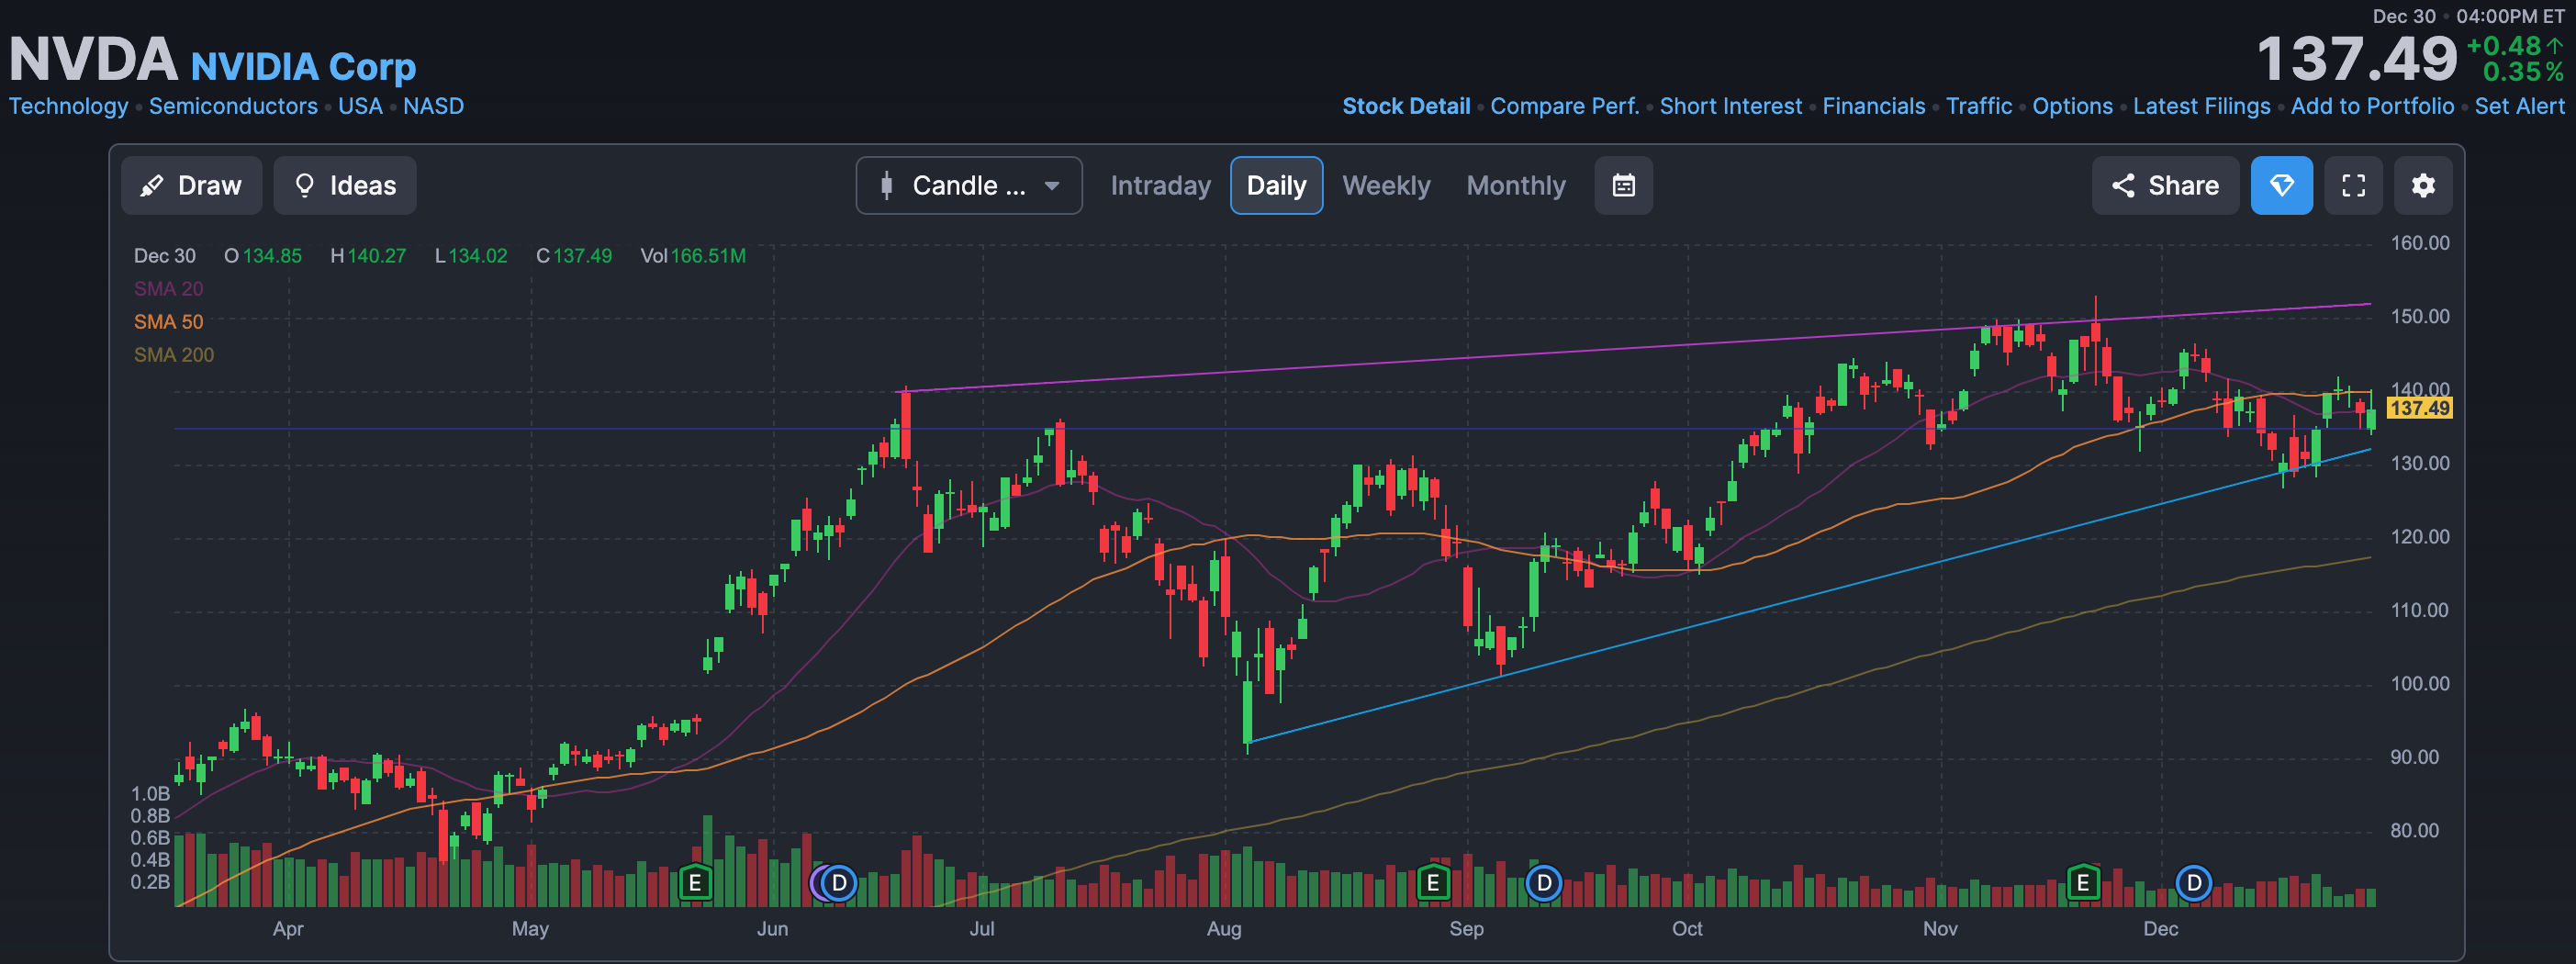
Task: Open Latest Filings
Action: point(2201,106)
